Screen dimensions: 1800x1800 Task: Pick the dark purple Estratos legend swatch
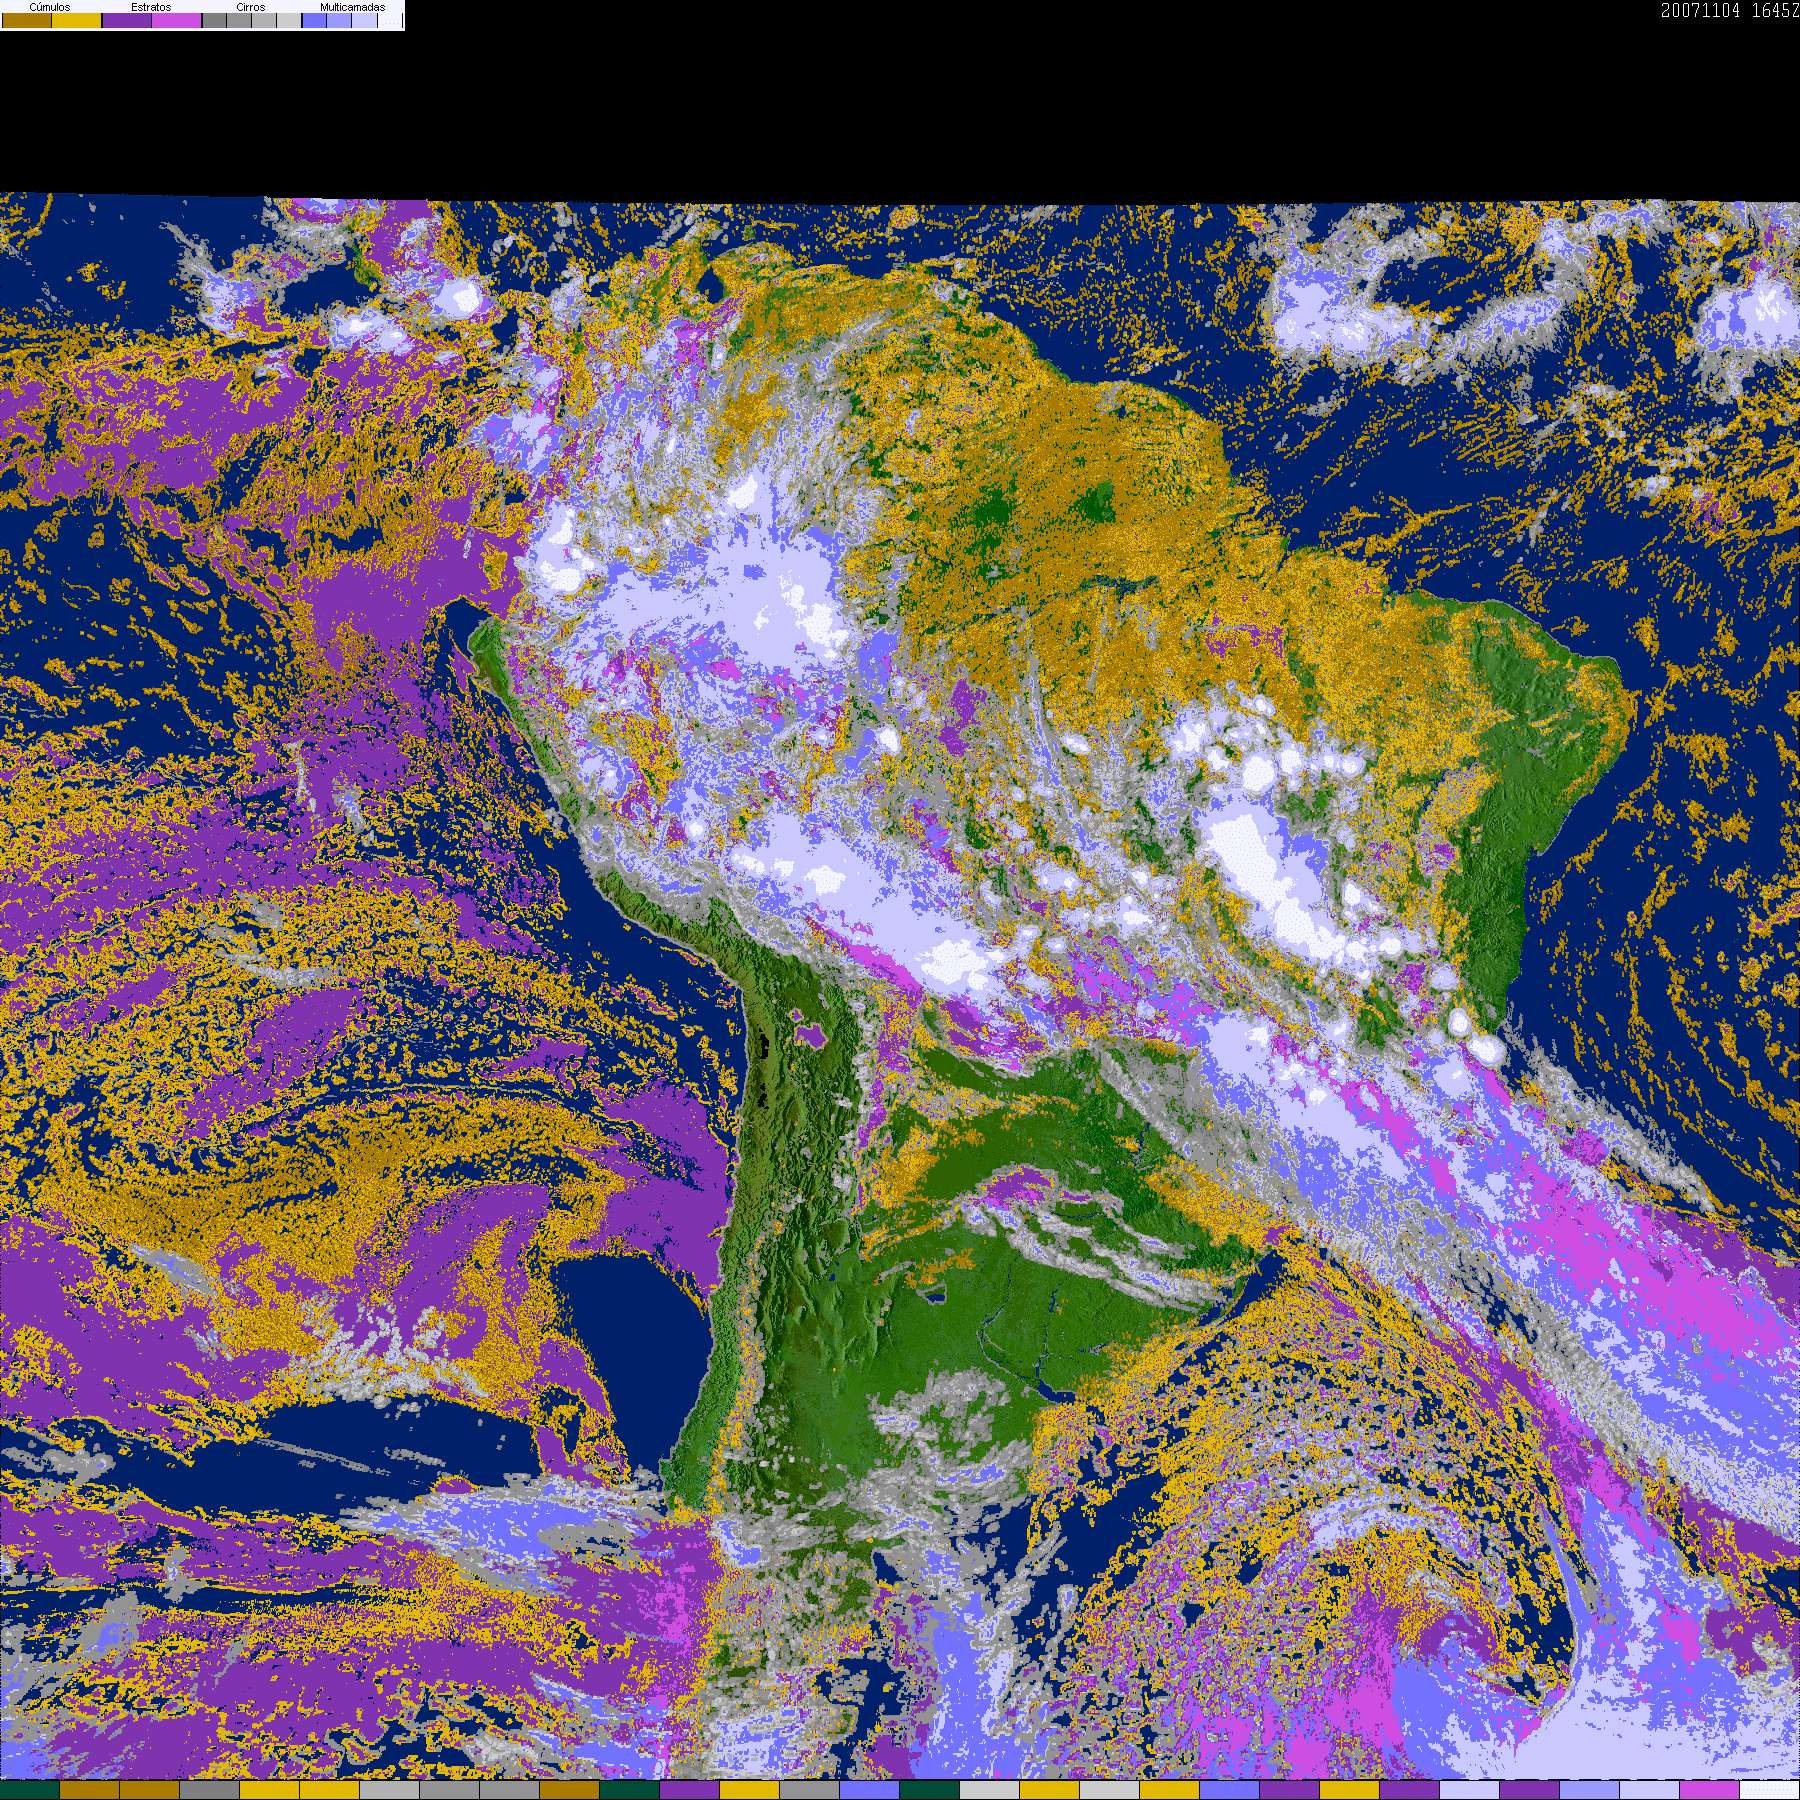click(x=127, y=20)
